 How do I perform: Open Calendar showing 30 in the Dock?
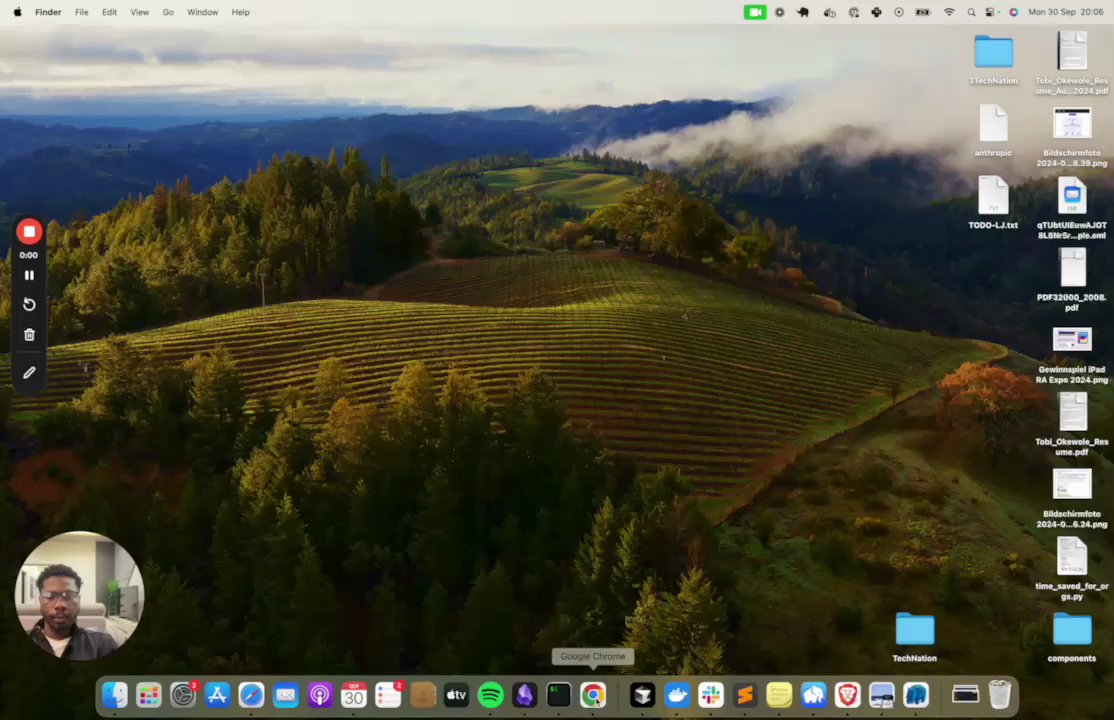[354, 695]
